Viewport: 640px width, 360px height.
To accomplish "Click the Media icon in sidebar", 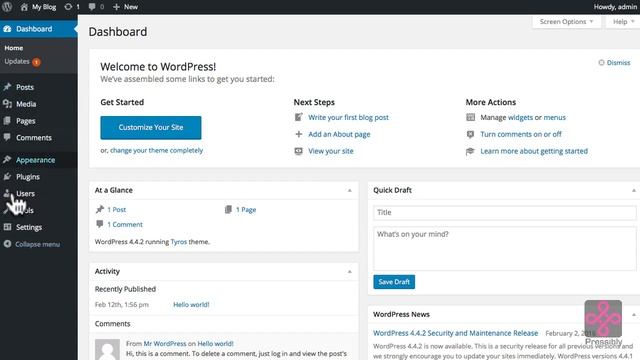I will pos(7,104).
